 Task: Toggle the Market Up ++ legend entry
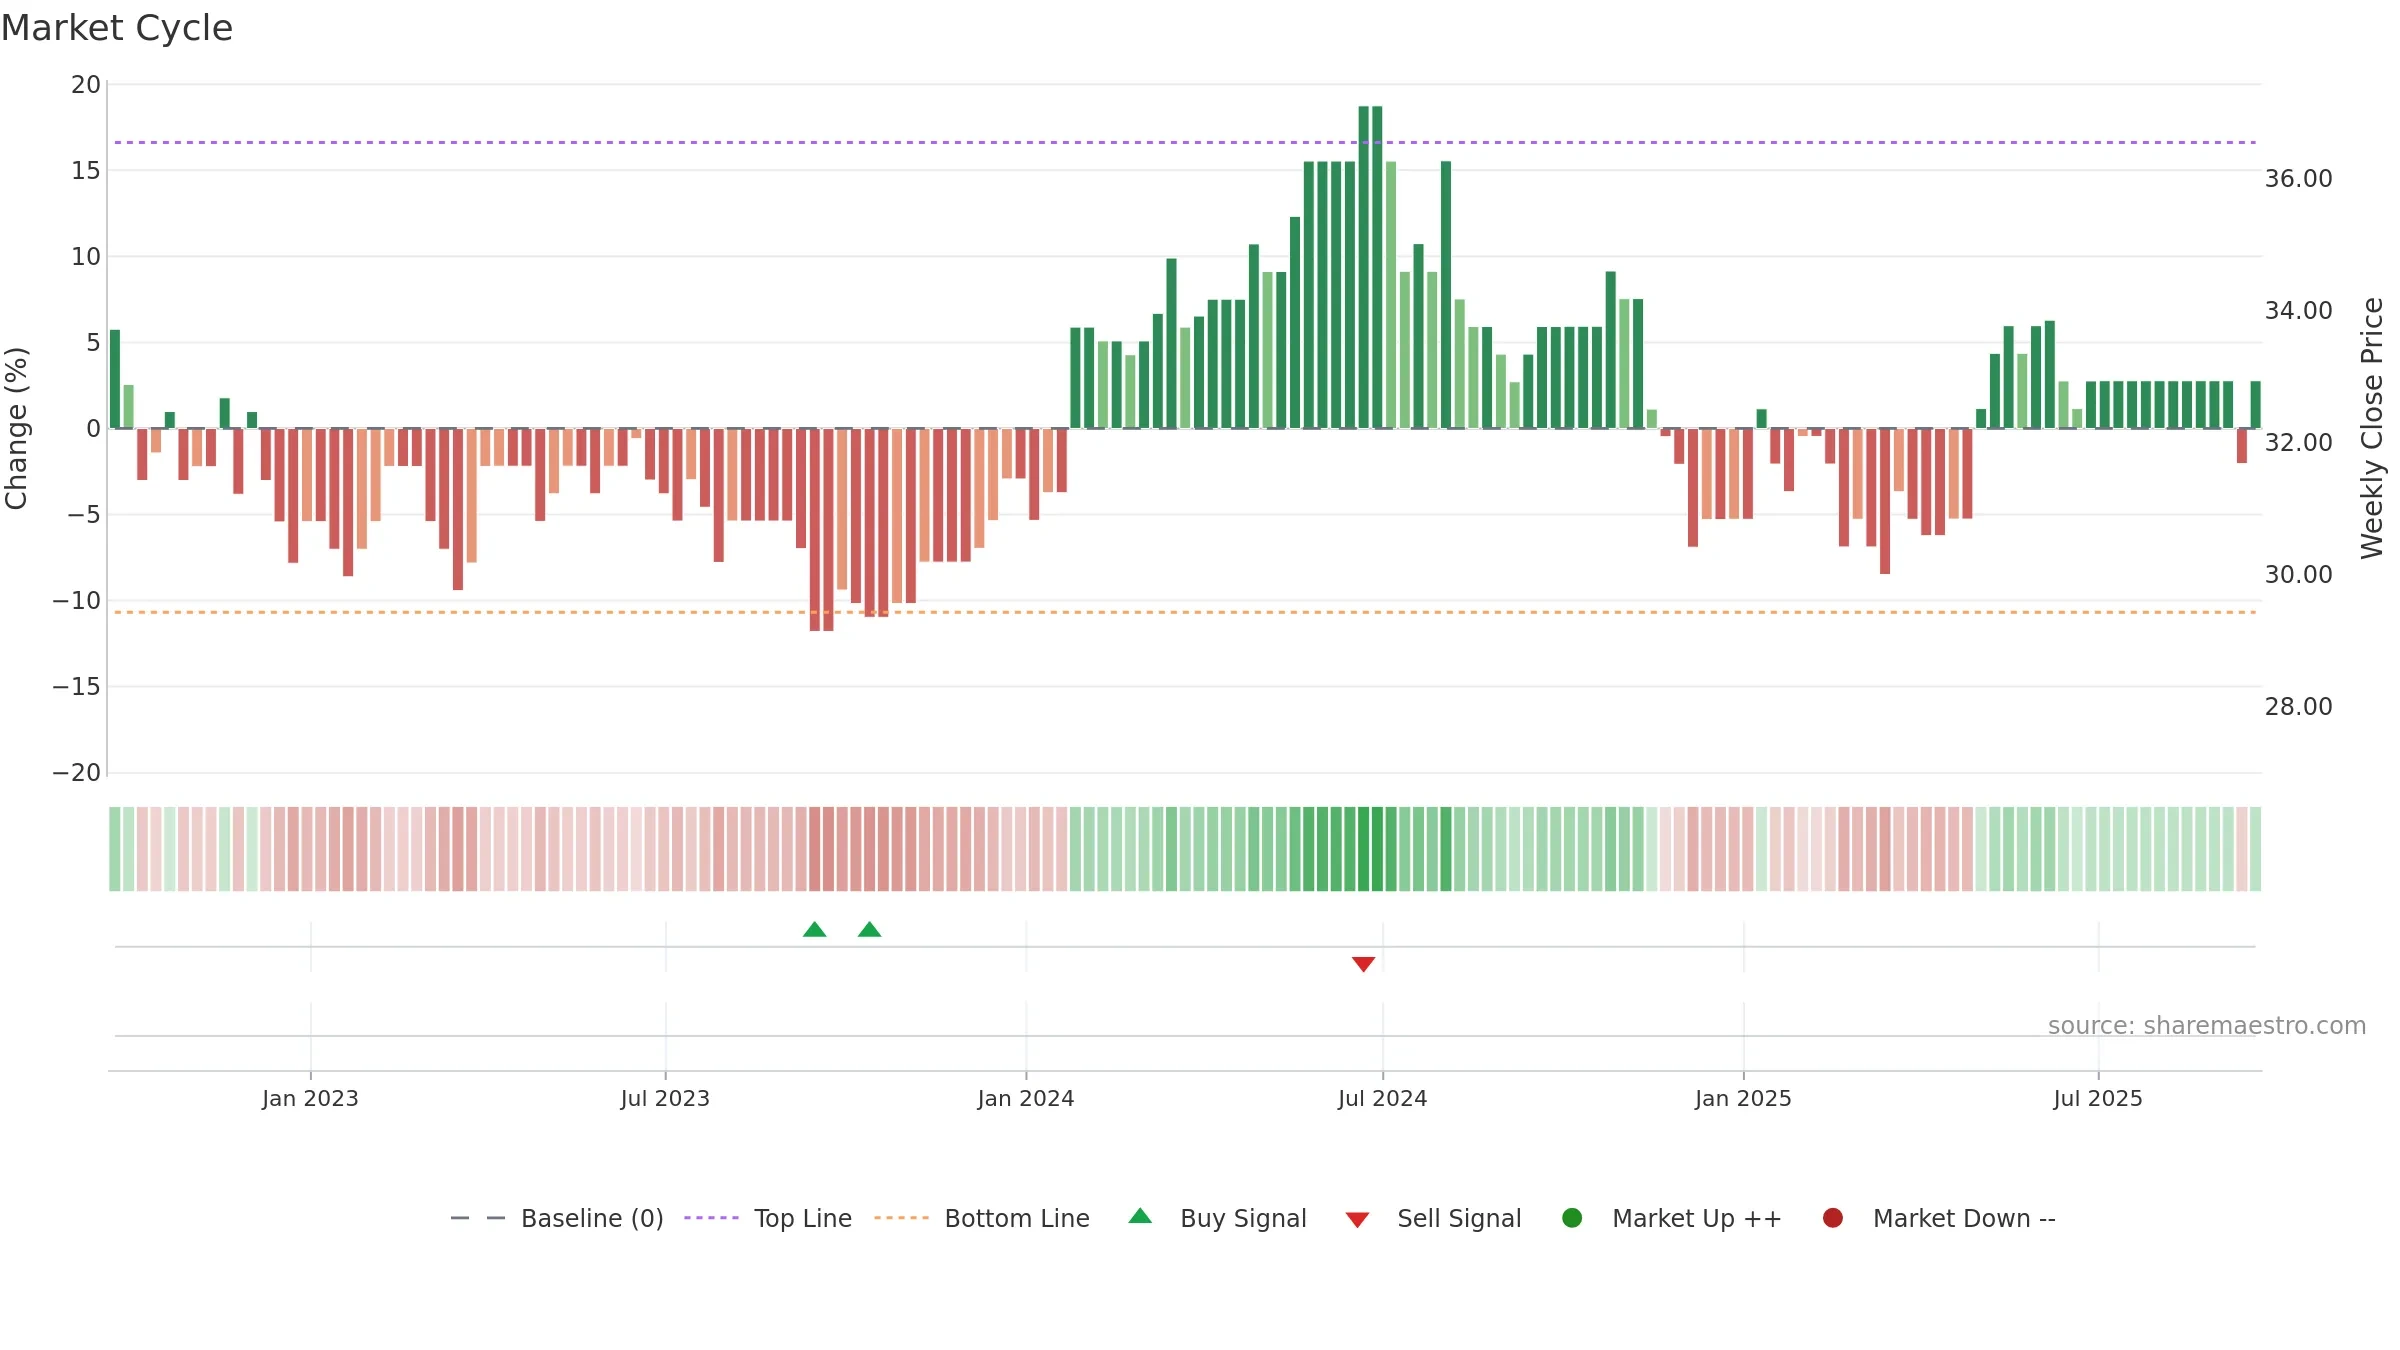tap(1671, 1218)
